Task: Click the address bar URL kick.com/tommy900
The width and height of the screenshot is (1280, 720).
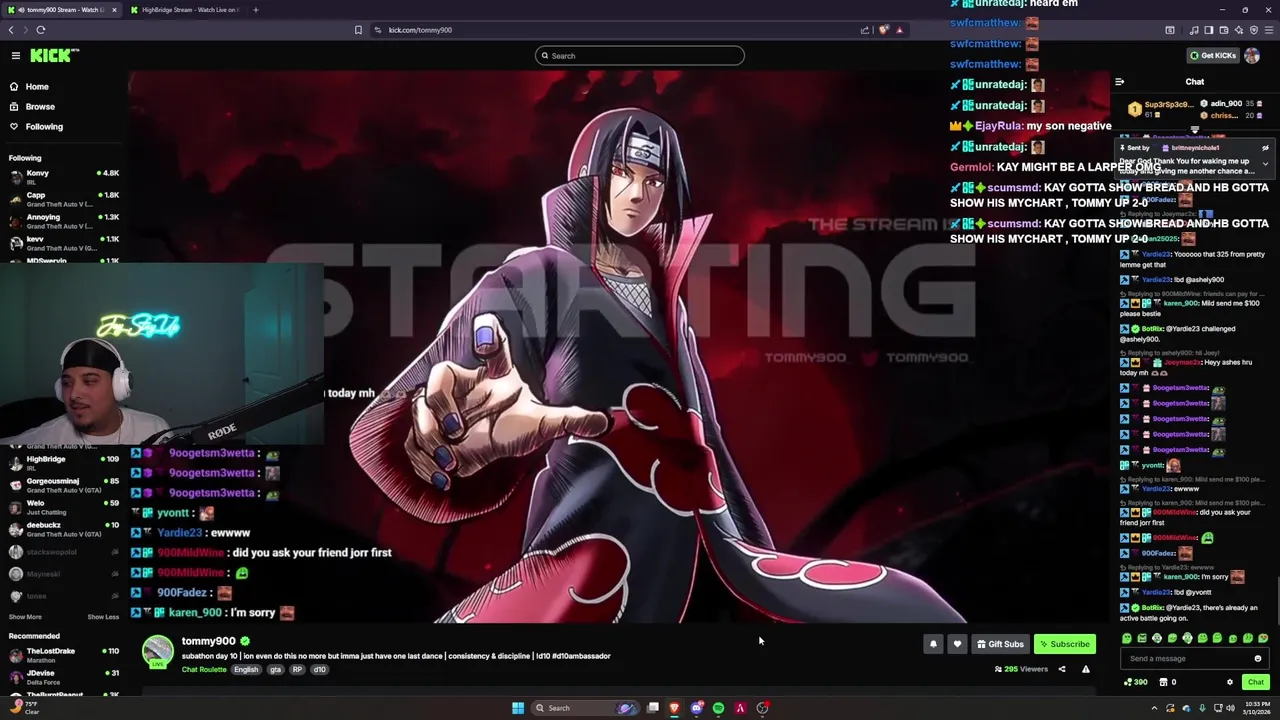Action: click(x=420, y=30)
